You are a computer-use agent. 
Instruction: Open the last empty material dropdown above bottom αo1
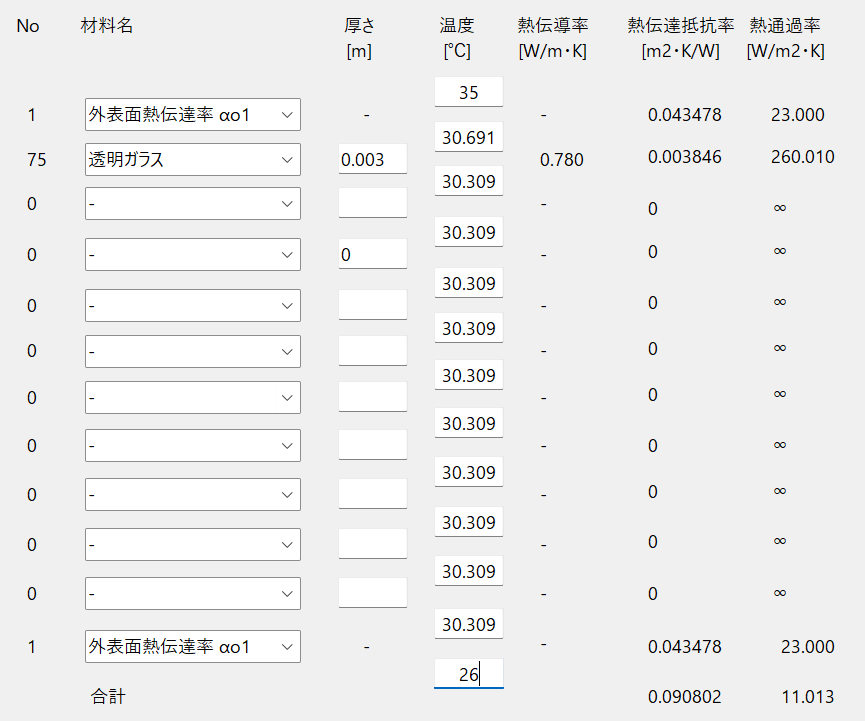pos(193,594)
